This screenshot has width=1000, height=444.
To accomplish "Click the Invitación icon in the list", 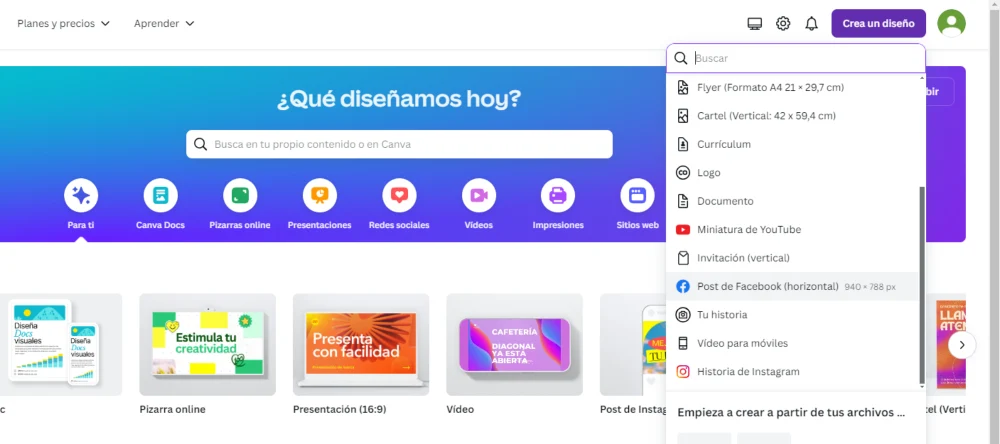I will click(683, 258).
